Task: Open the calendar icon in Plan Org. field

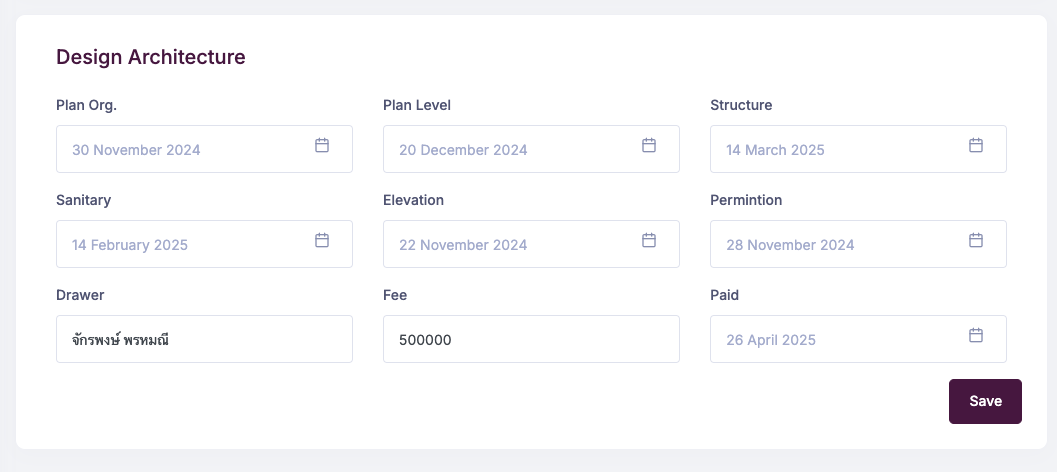Action: click(x=322, y=145)
